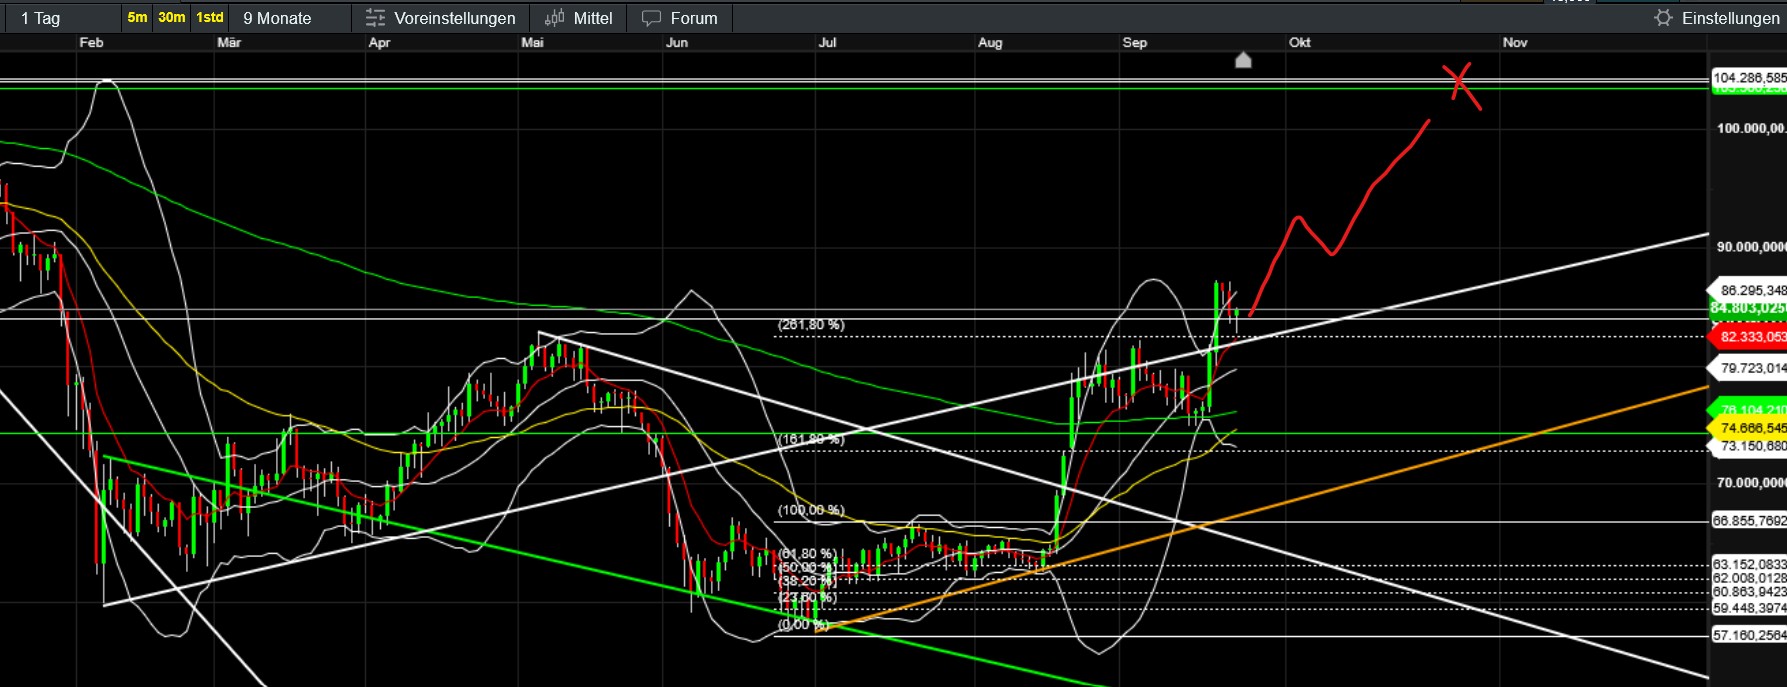This screenshot has height=687, width=1787.
Task: Open the Voreinstellungen menu
Action: pyautogui.click(x=441, y=18)
